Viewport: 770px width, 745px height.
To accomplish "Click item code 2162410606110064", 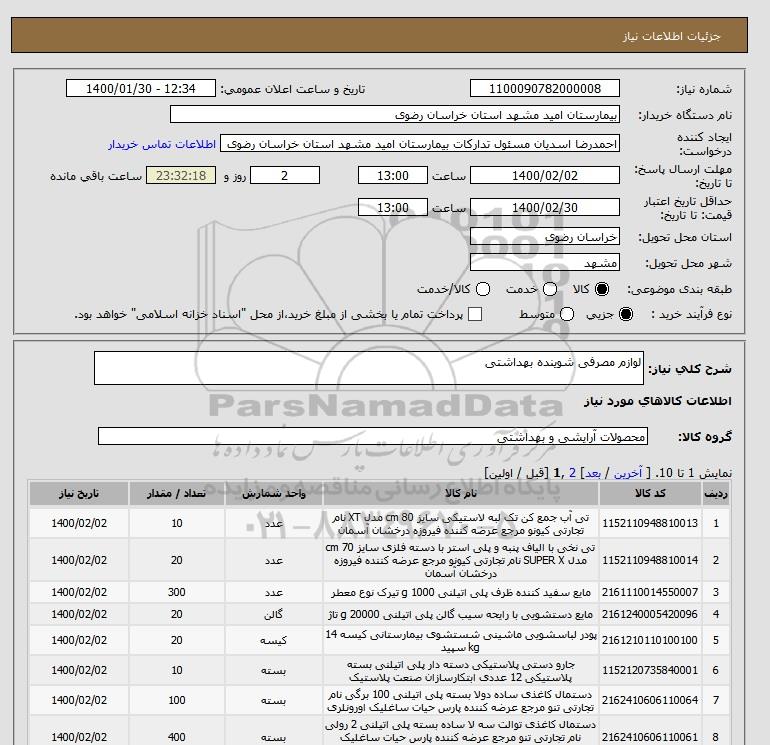I will [x=650, y=700].
